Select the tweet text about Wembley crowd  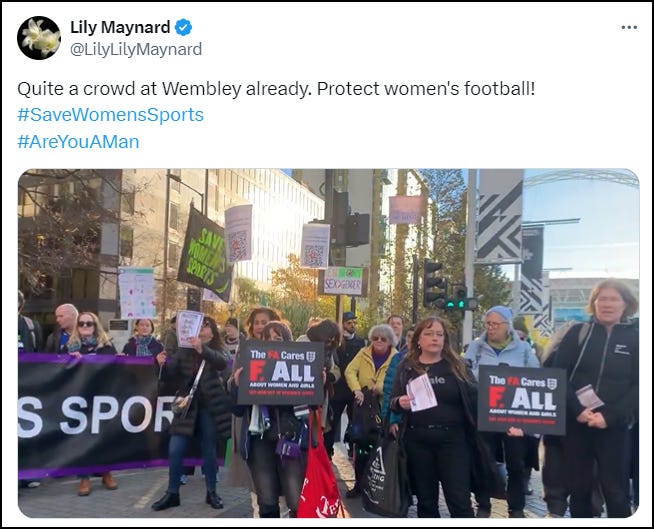[x=276, y=88]
